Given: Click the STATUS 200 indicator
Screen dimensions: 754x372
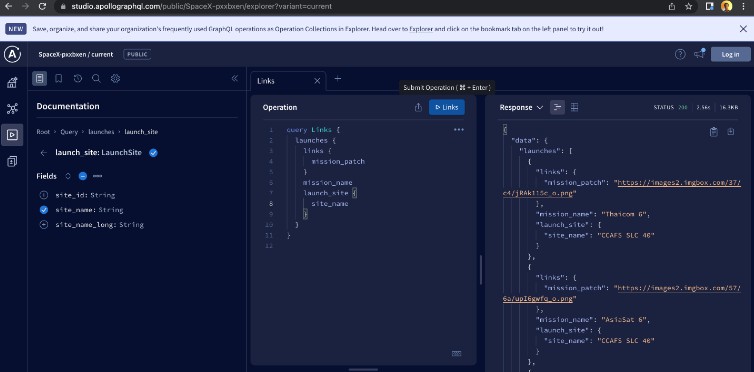Looking at the screenshot, I should 670,108.
